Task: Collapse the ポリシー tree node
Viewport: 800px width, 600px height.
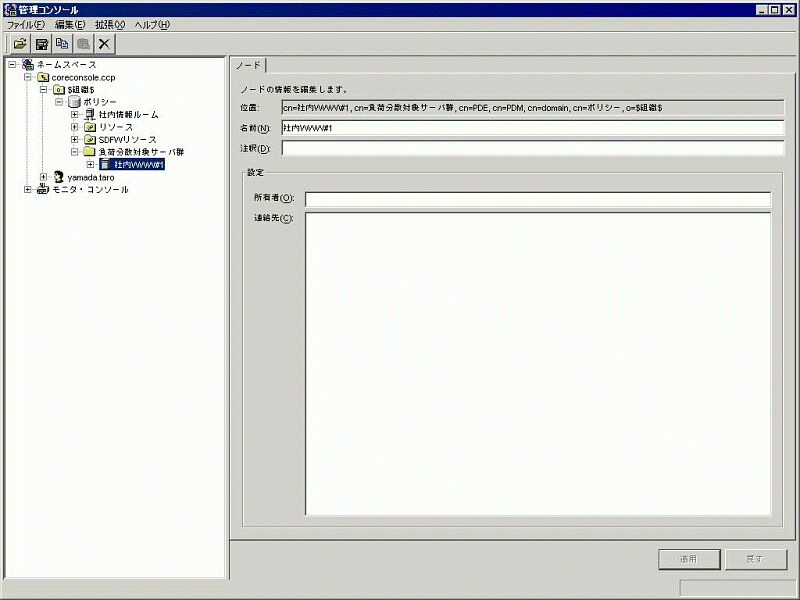Action: 59,102
